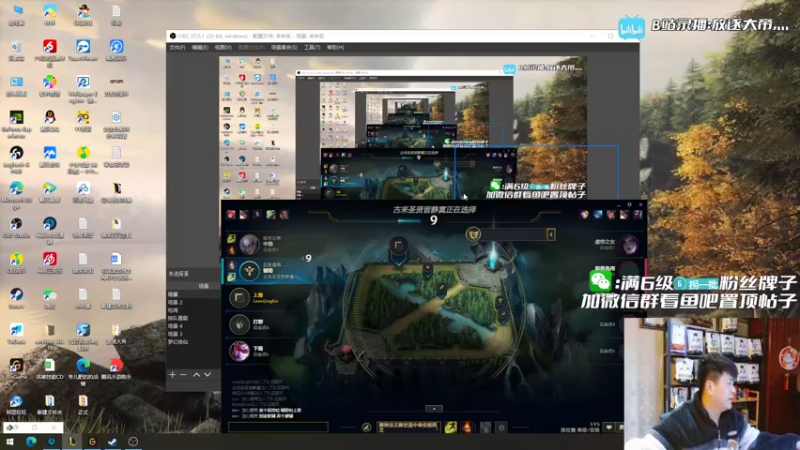Open Microsoft Edge desktop shortcut

(16, 194)
